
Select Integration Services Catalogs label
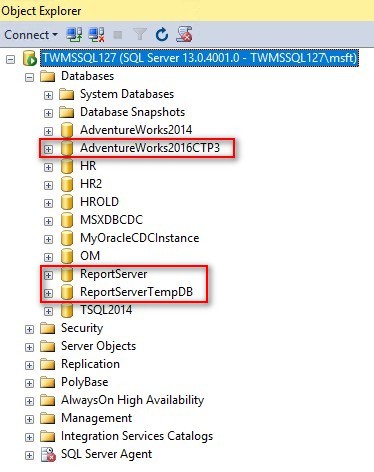coord(137,436)
